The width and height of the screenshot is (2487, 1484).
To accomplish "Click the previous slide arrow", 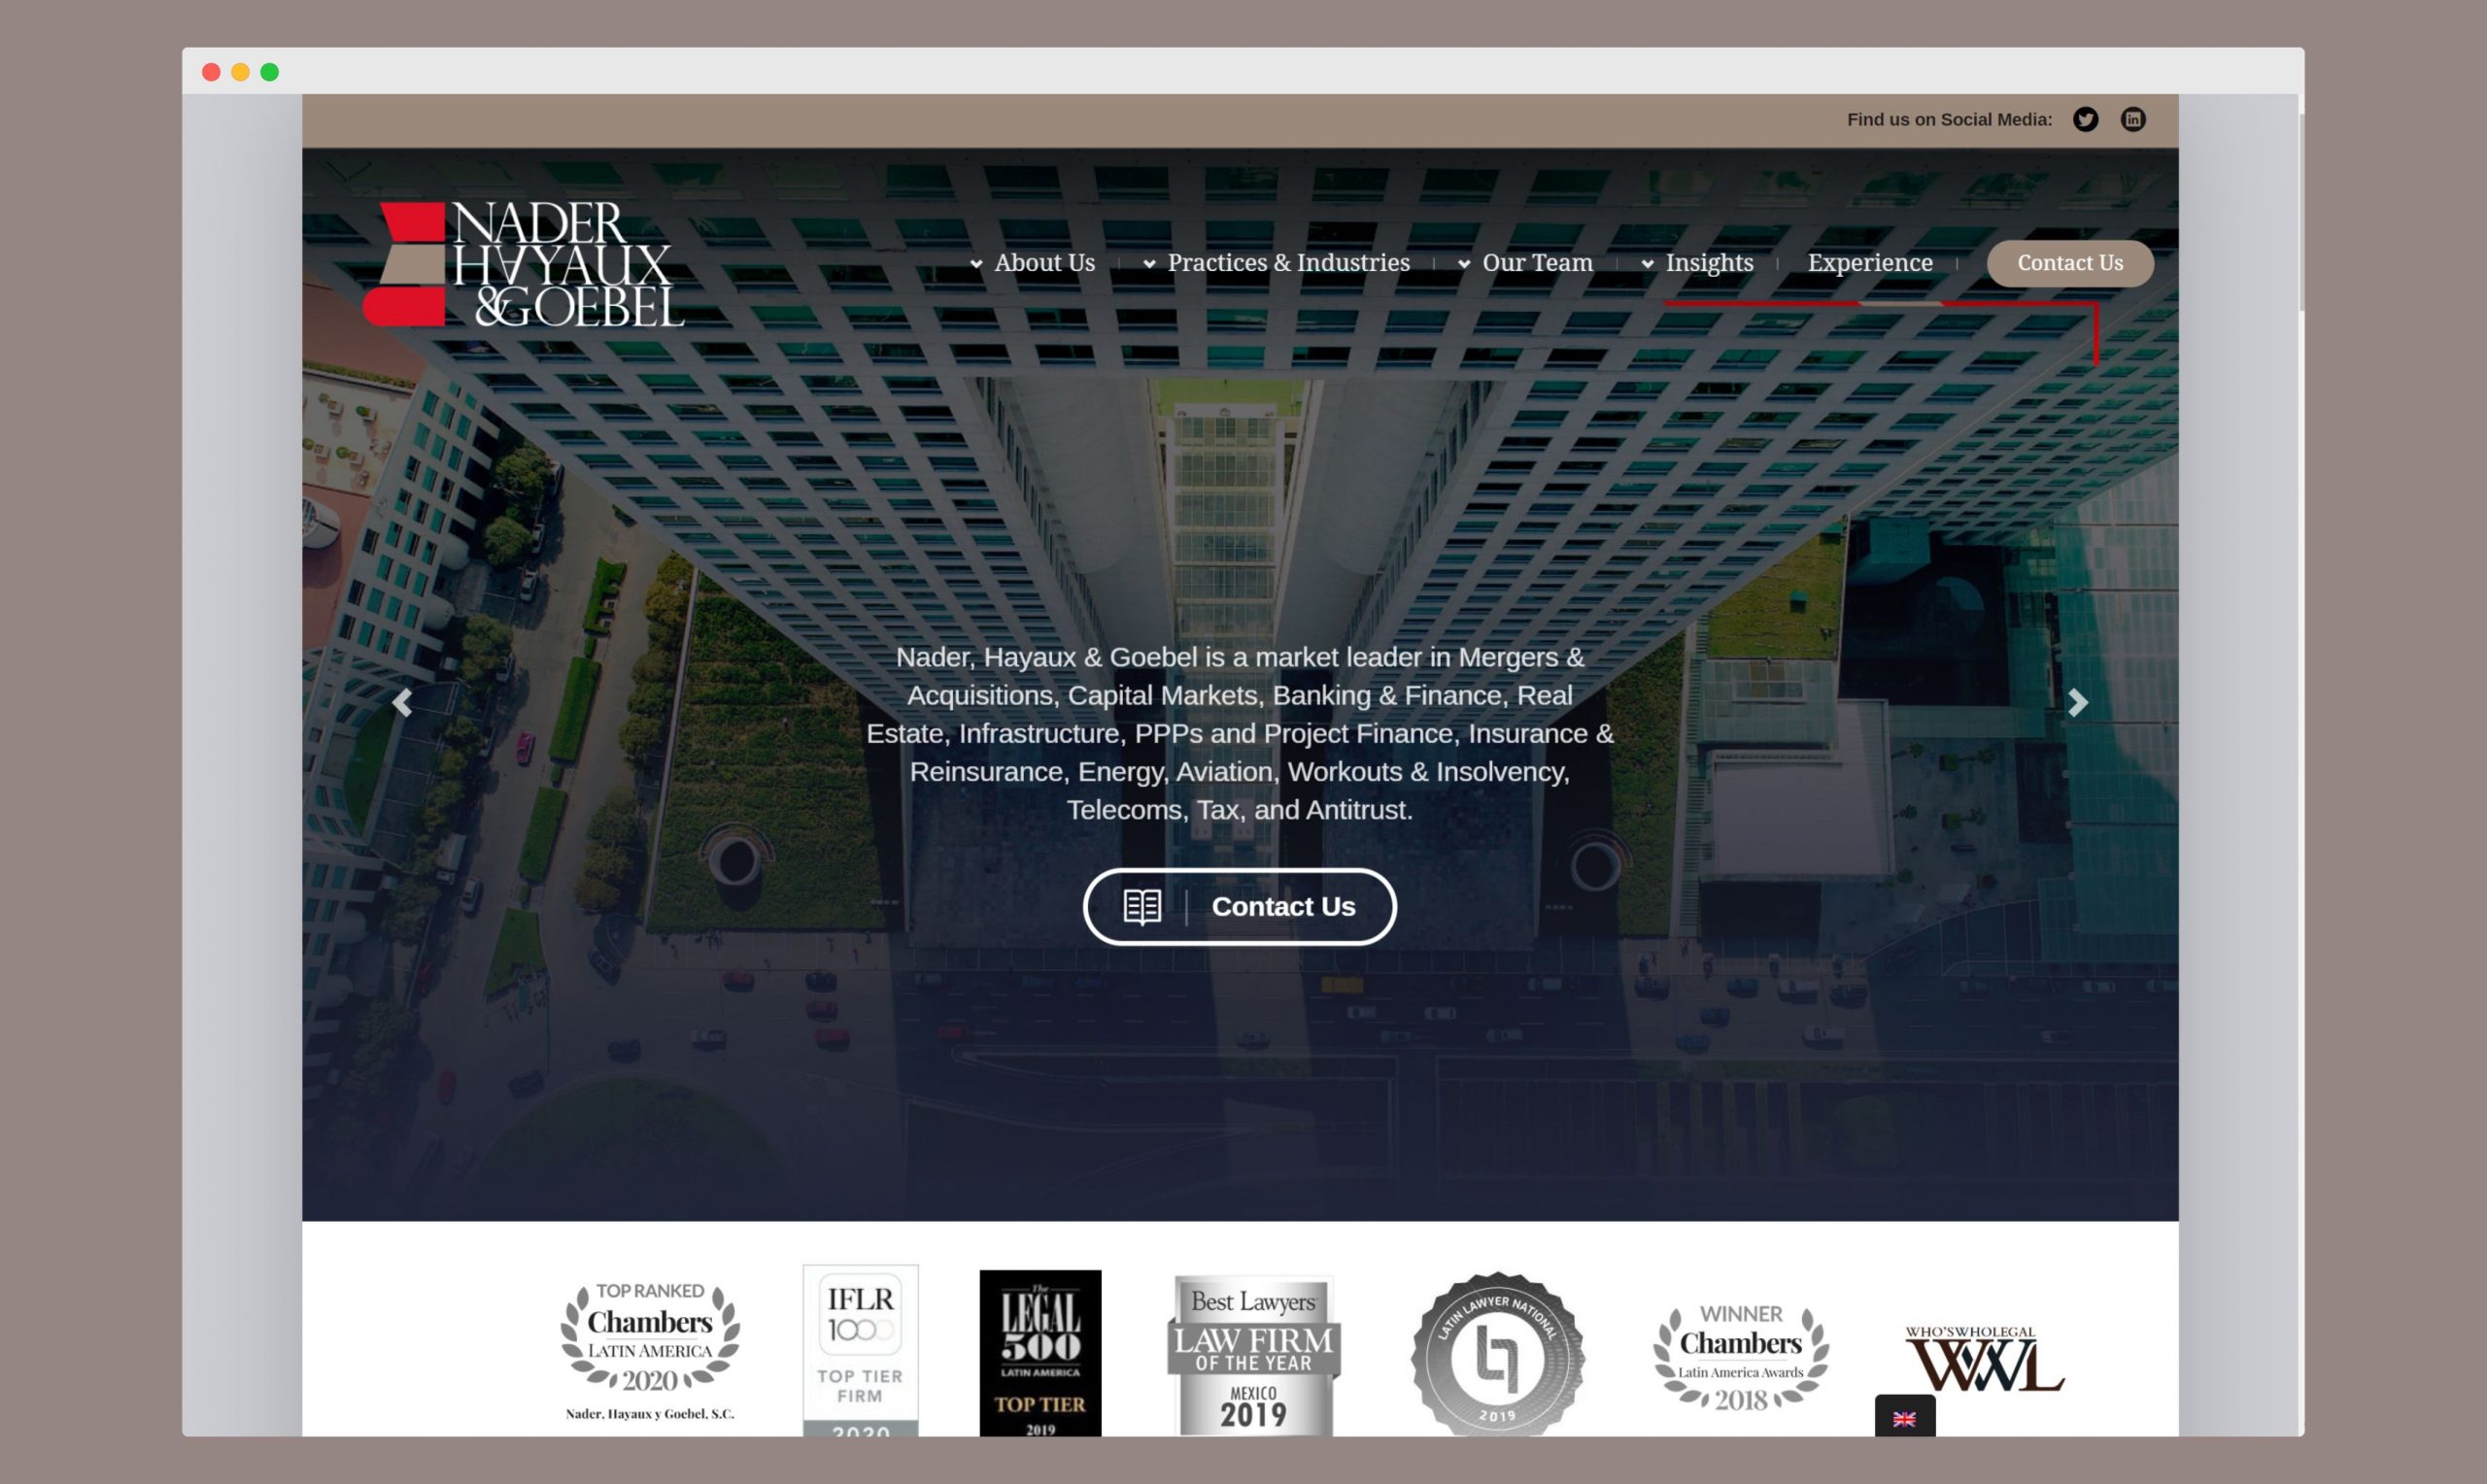I will [402, 703].
